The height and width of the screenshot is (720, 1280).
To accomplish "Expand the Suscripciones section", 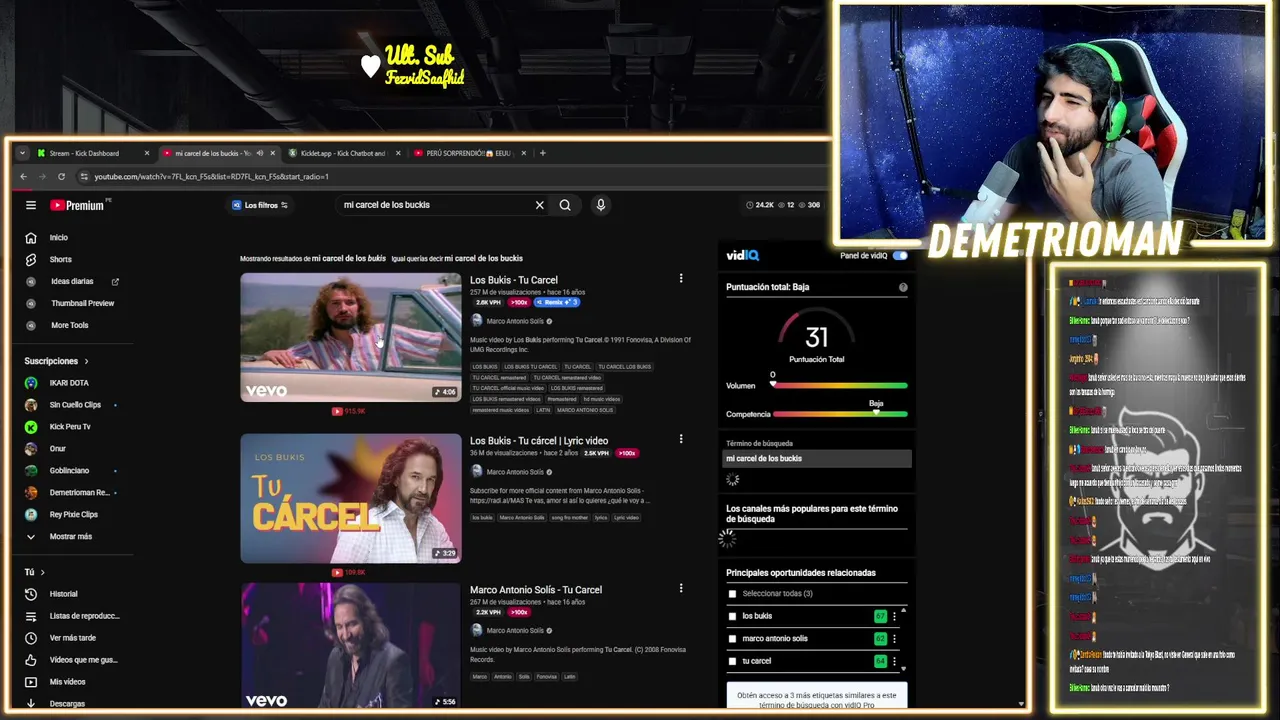I will (56, 361).
